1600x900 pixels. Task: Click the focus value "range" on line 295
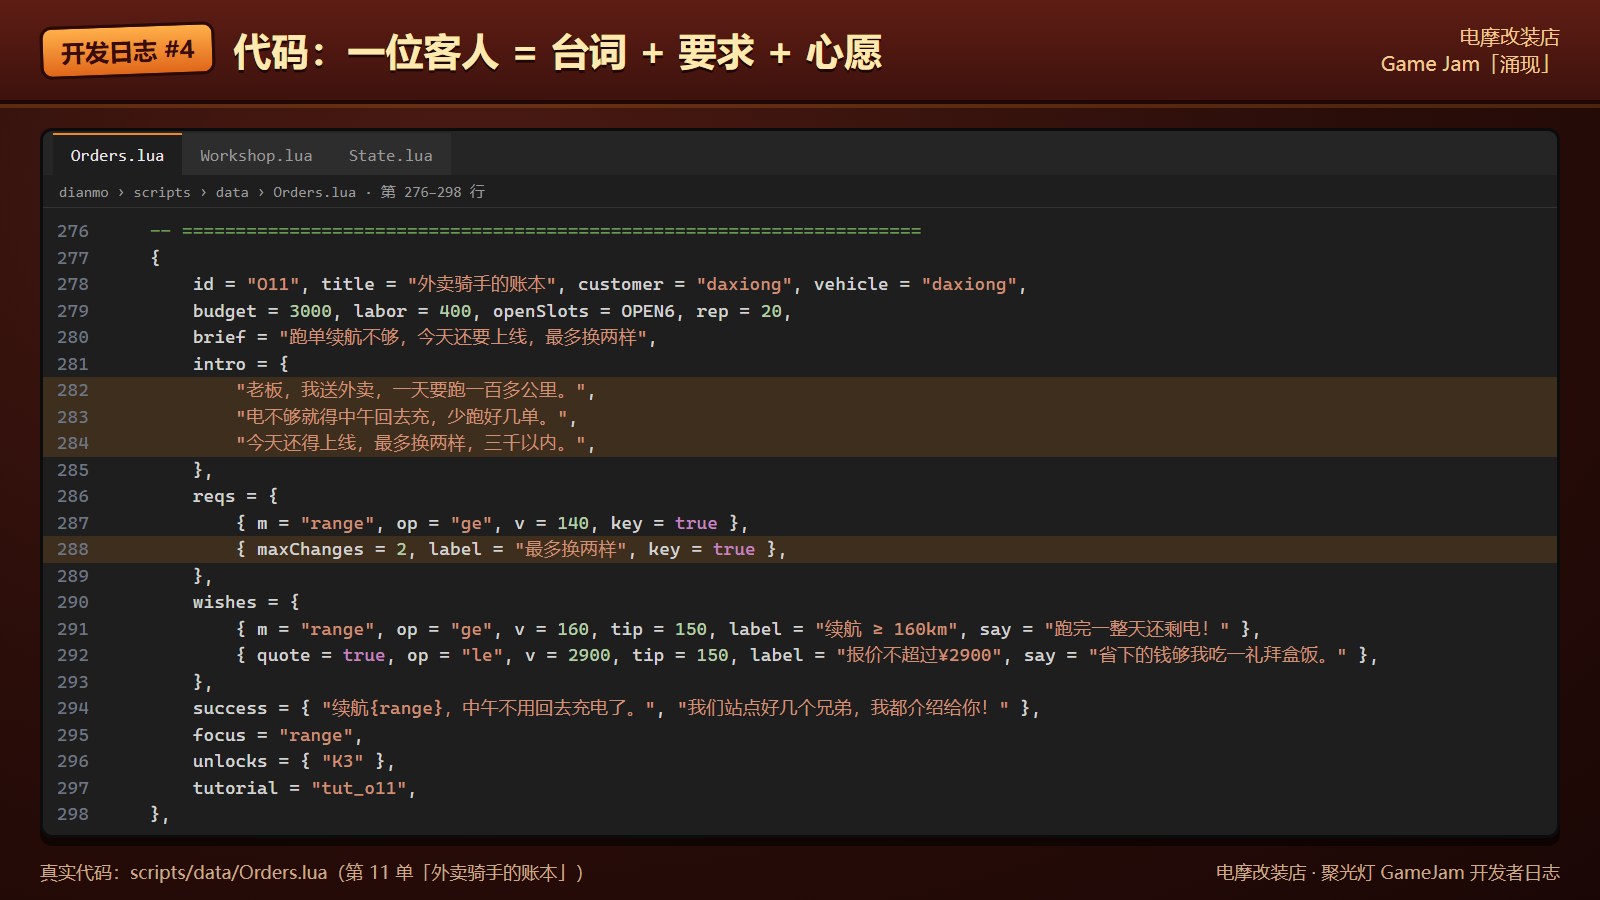coord(316,735)
